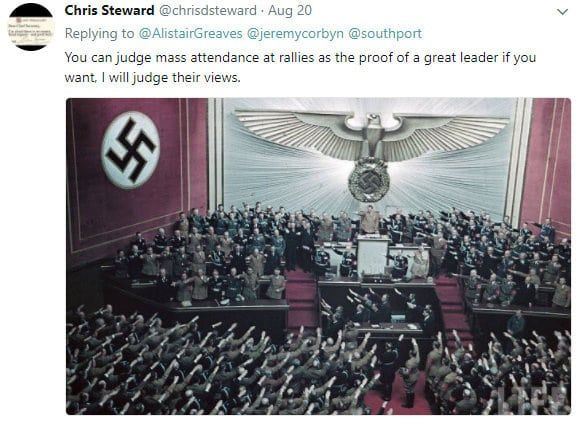Follow the @jeremycorbyn mention link
Image resolution: width=580 pixels, height=421 pixels.
(295, 34)
